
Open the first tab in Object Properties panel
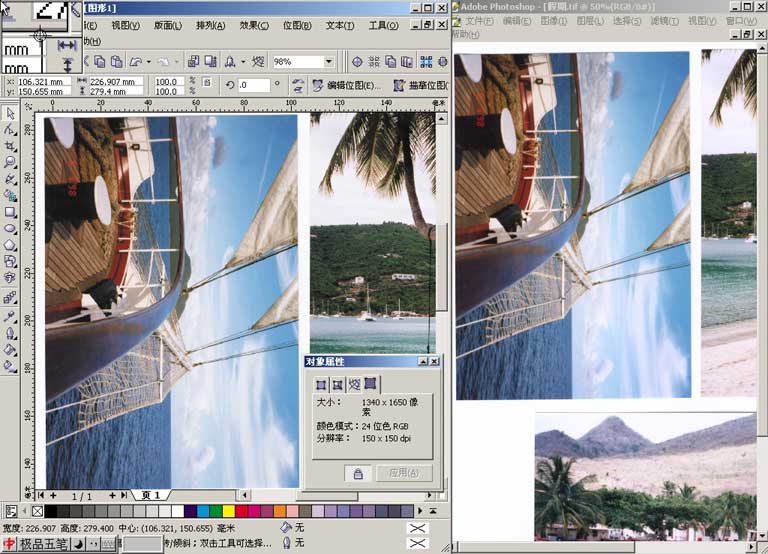(x=321, y=385)
